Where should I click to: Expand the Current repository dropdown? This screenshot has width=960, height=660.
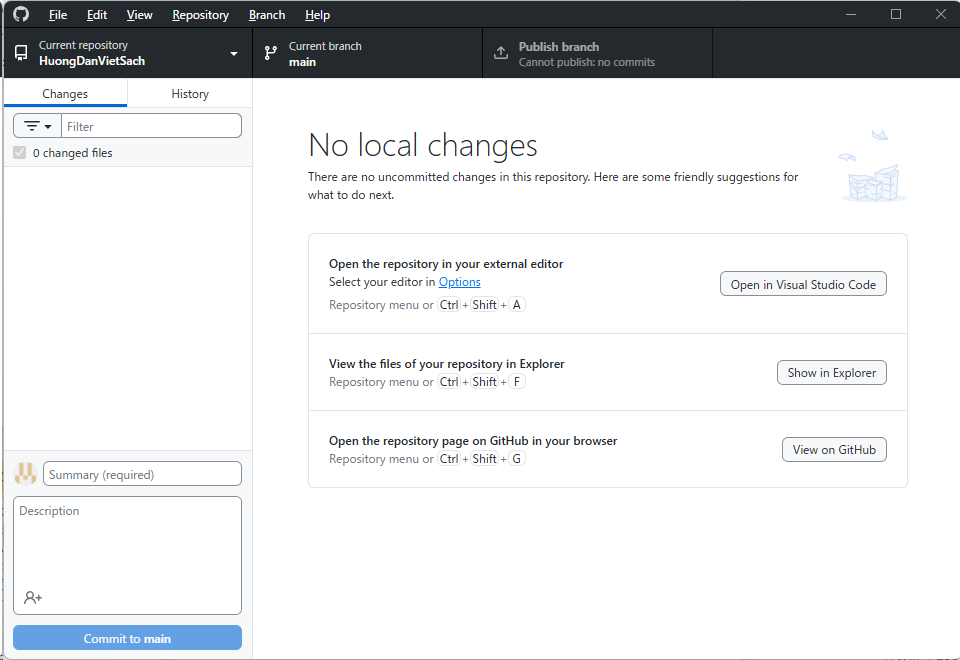coord(128,53)
